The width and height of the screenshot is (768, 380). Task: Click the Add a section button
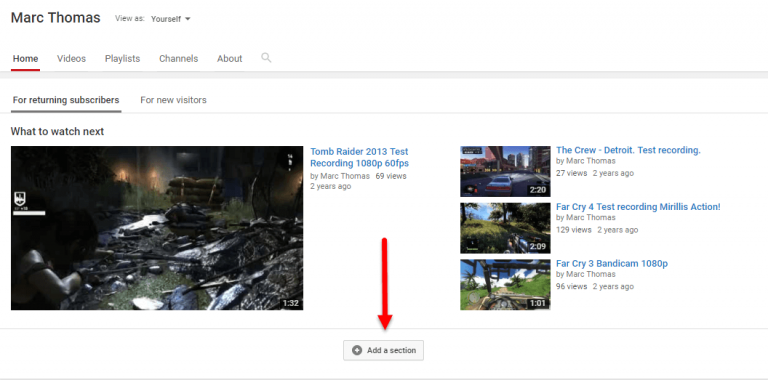[384, 351]
